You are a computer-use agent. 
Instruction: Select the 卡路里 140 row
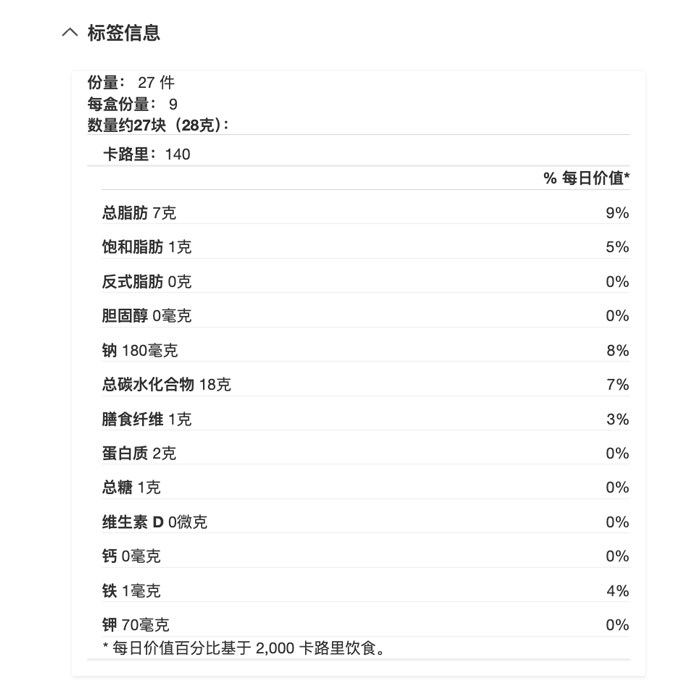click(358, 154)
